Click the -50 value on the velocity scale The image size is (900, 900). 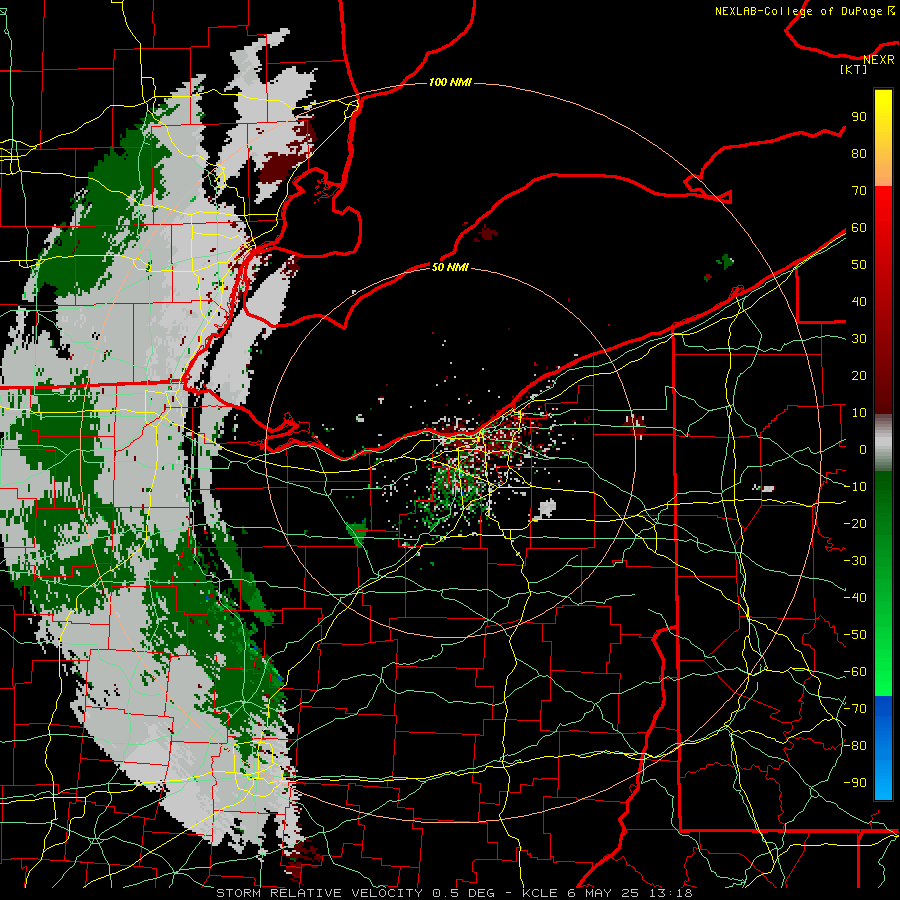855,635
